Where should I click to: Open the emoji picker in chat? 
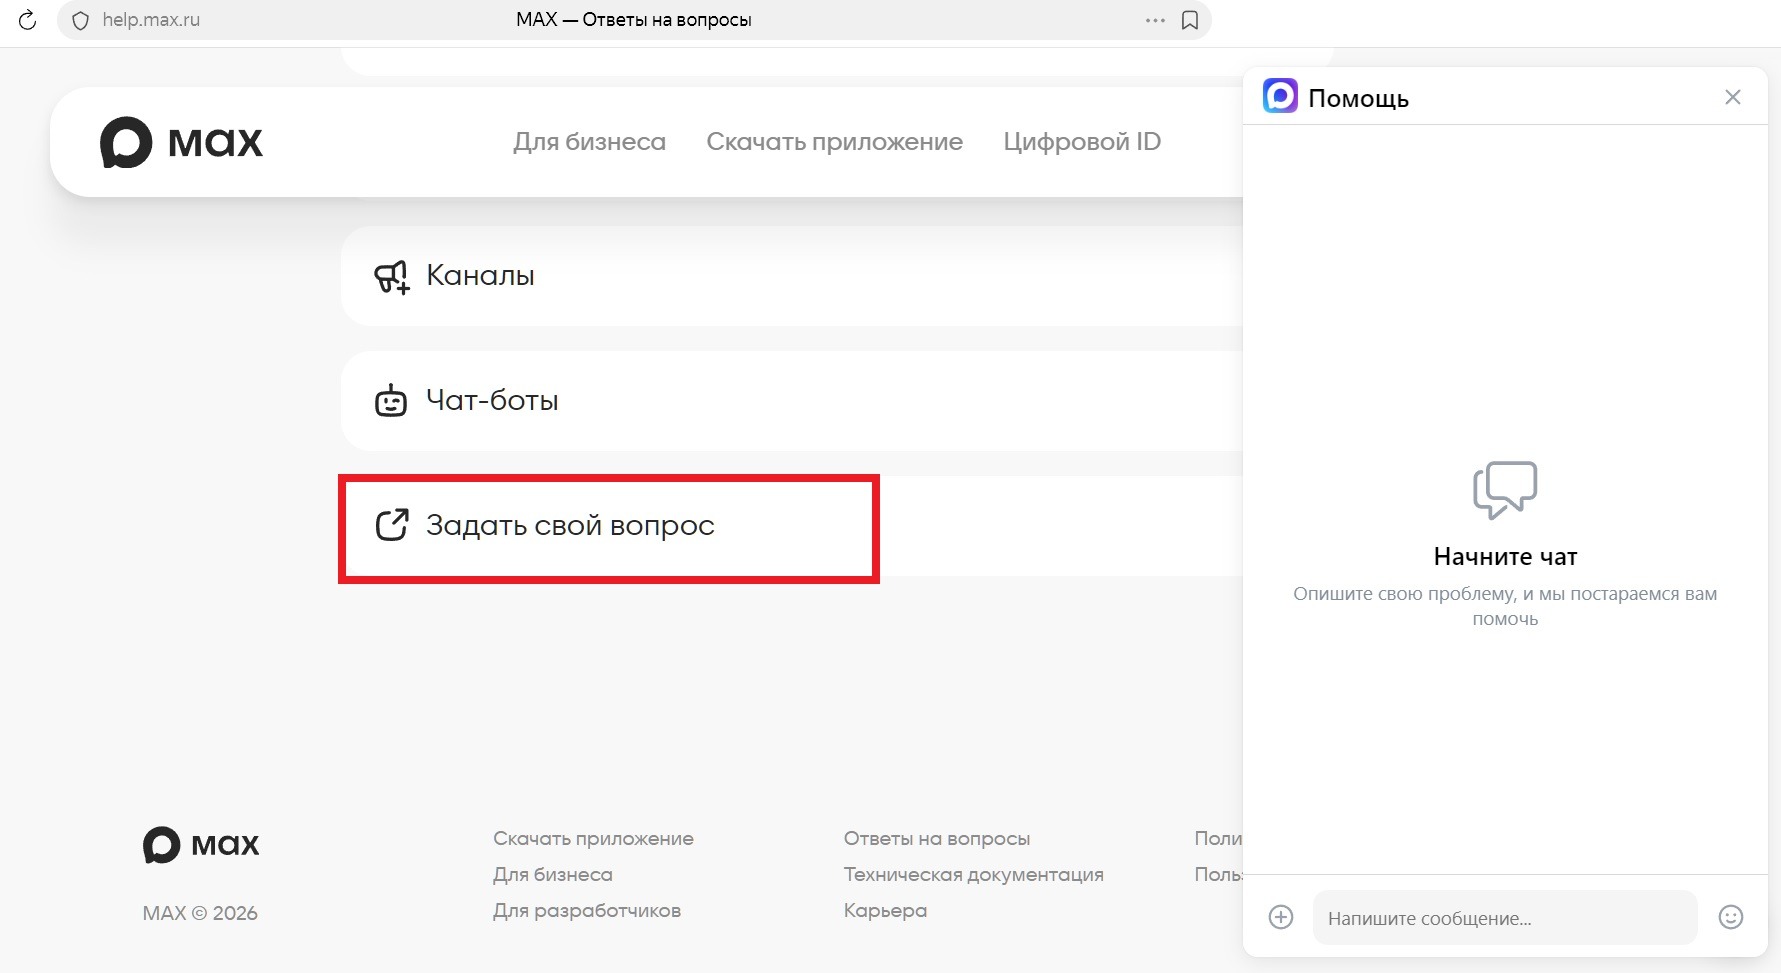(x=1730, y=917)
